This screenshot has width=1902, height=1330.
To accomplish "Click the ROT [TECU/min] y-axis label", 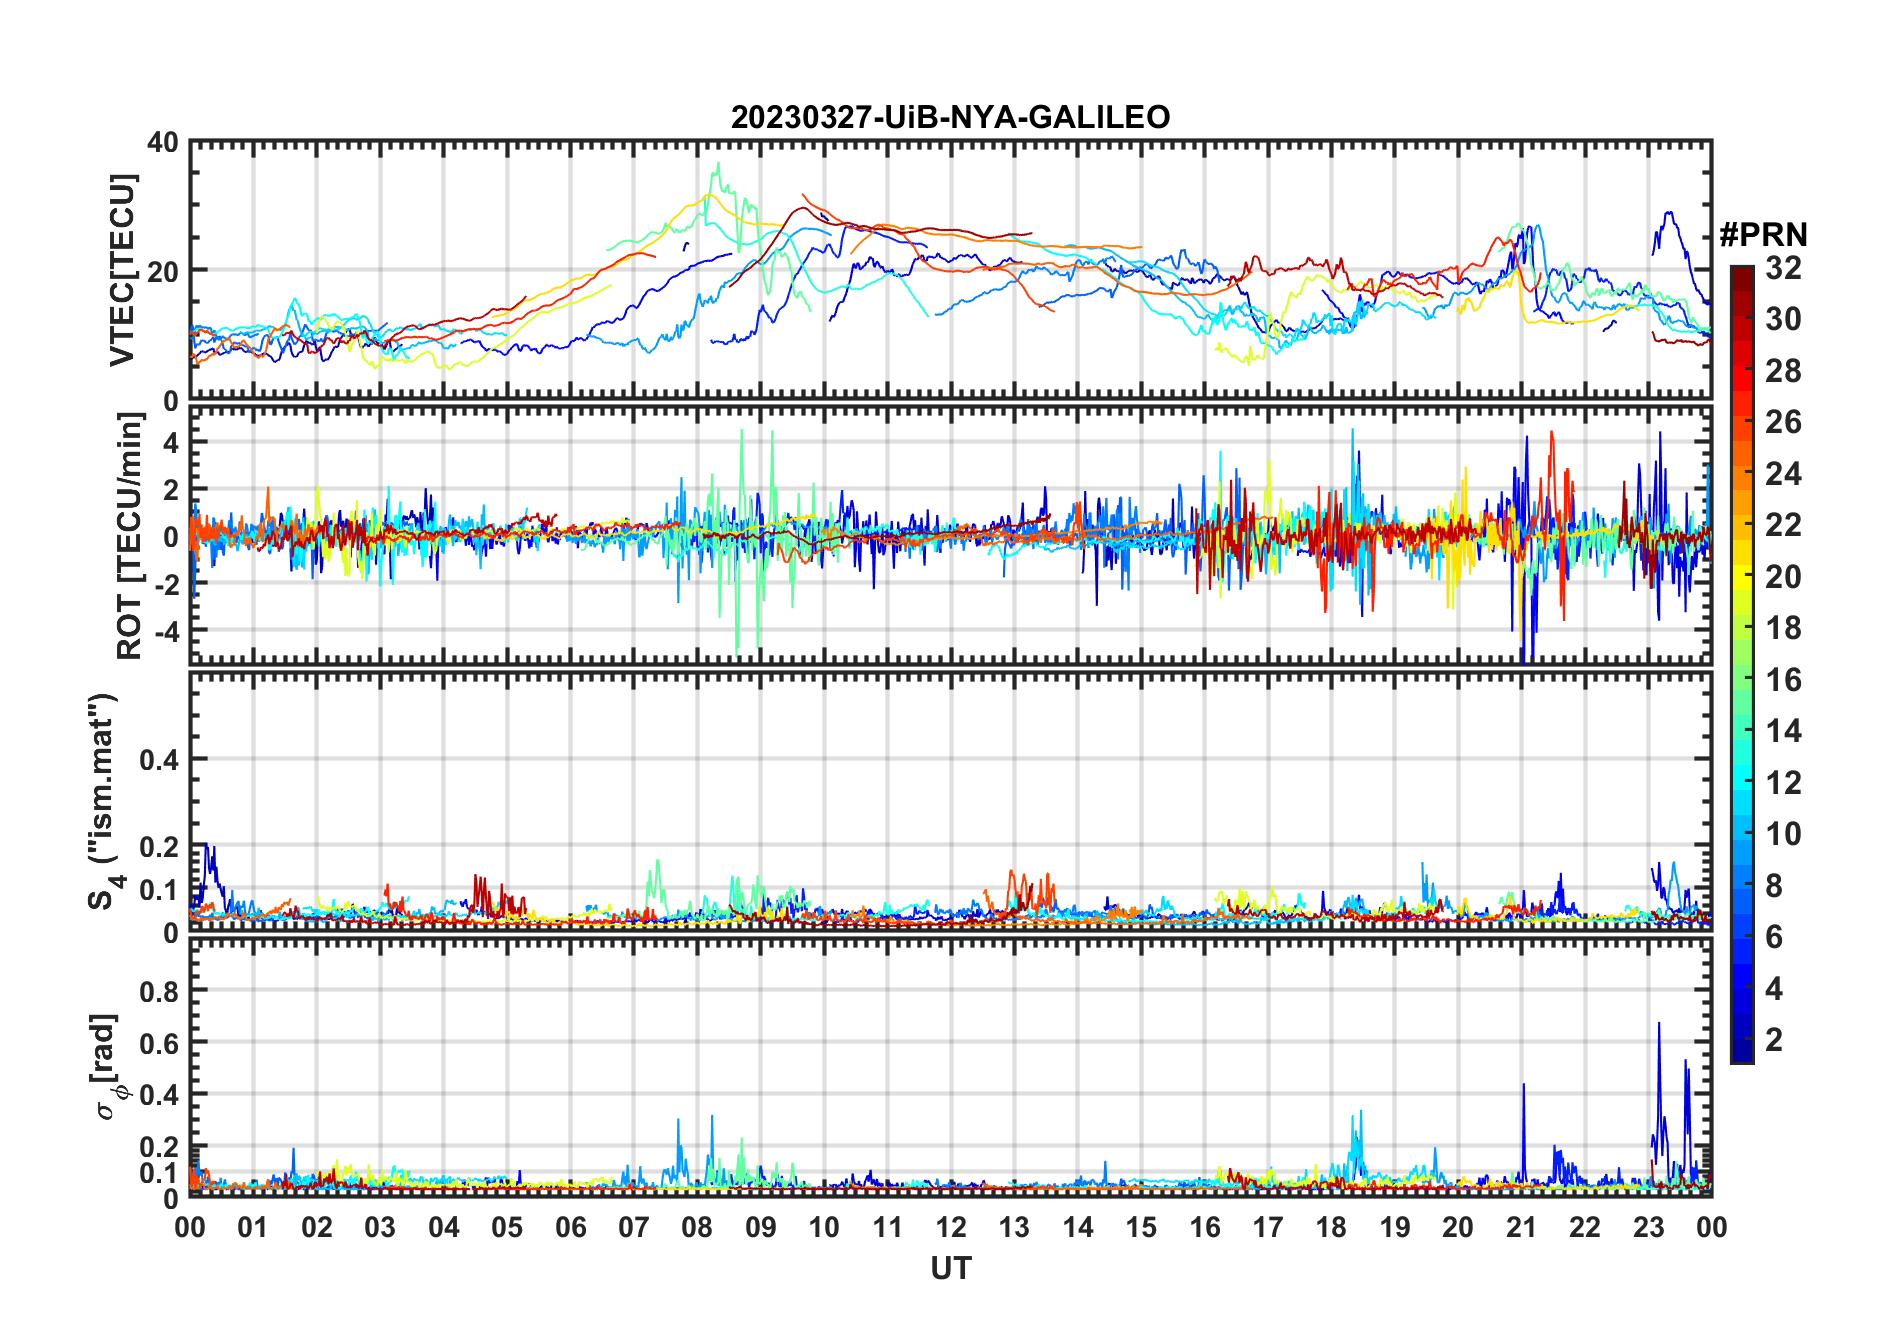I will (129, 535).
